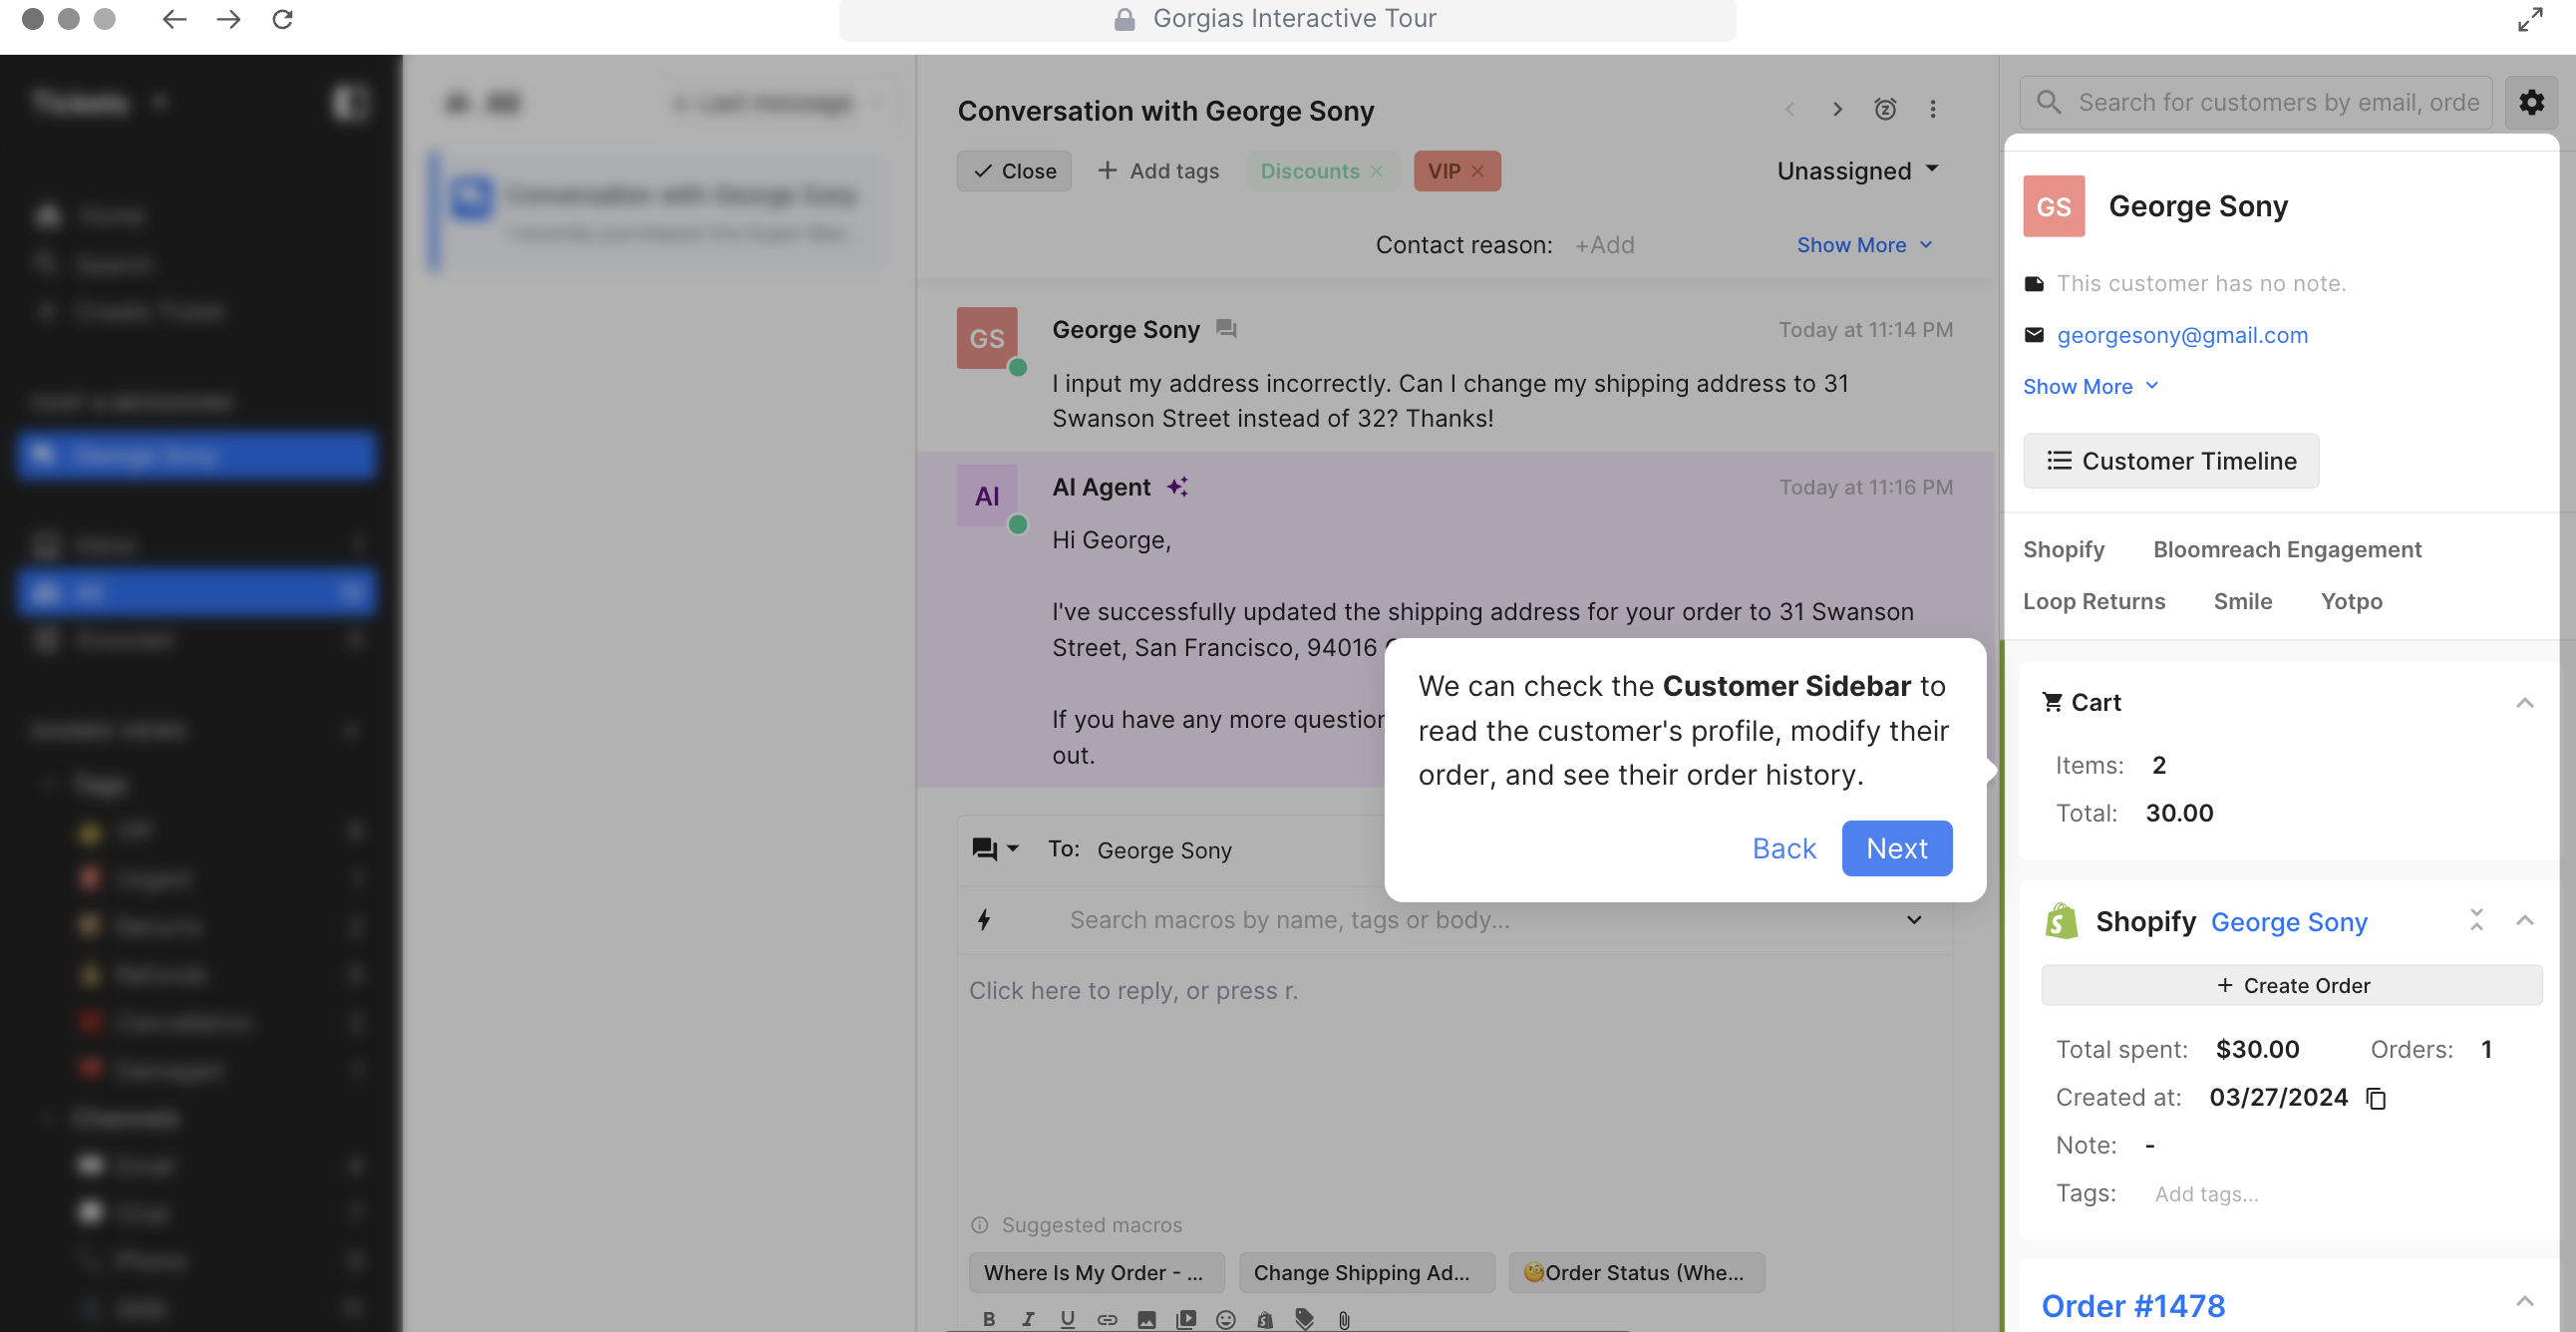Open the snooze ticket clock icon
Image resolution: width=2576 pixels, height=1332 pixels.
(1885, 109)
